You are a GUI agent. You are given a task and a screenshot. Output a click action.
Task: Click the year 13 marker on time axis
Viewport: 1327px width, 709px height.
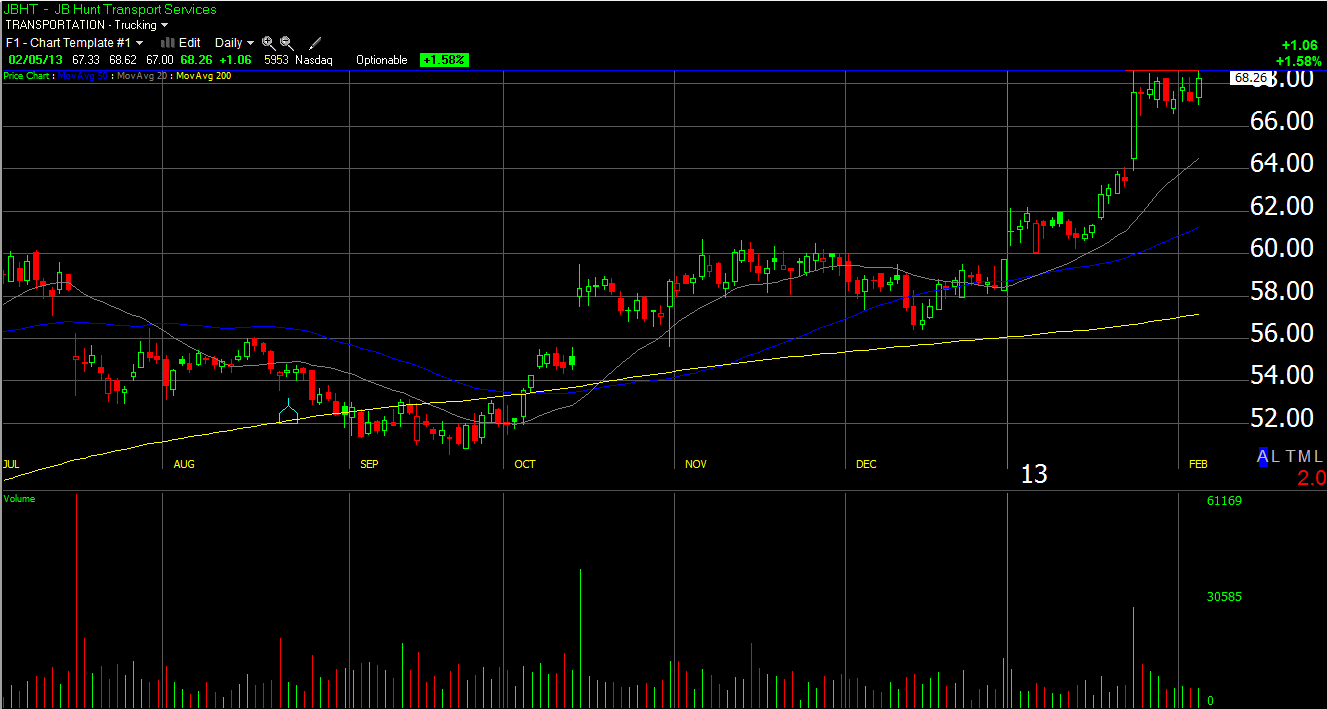(1034, 474)
